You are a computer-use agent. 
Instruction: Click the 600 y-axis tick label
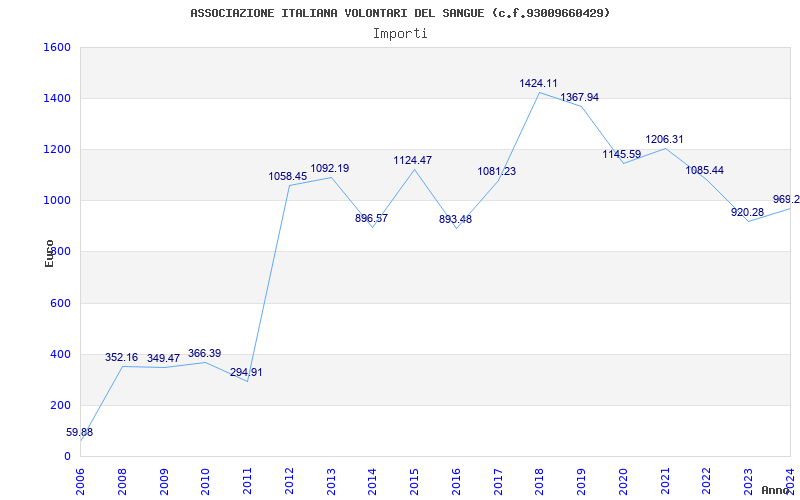pyautogui.click(x=61, y=303)
